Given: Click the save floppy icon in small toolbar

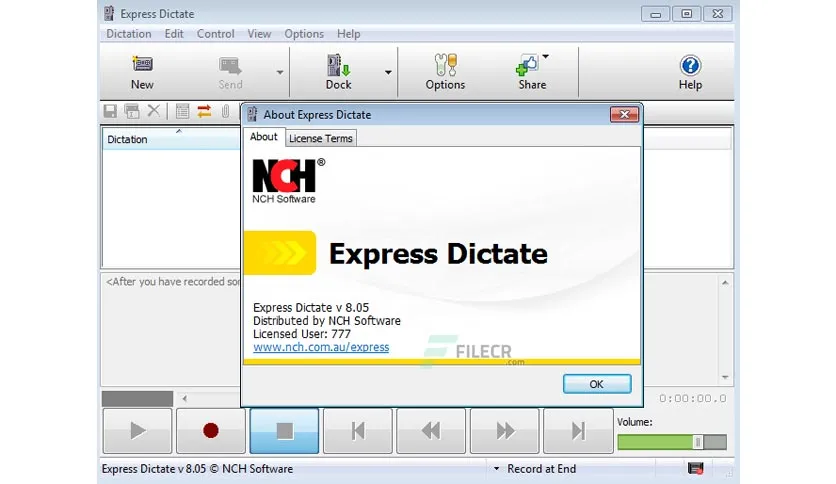Looking at the screenshot, I should tap(110, 111).
